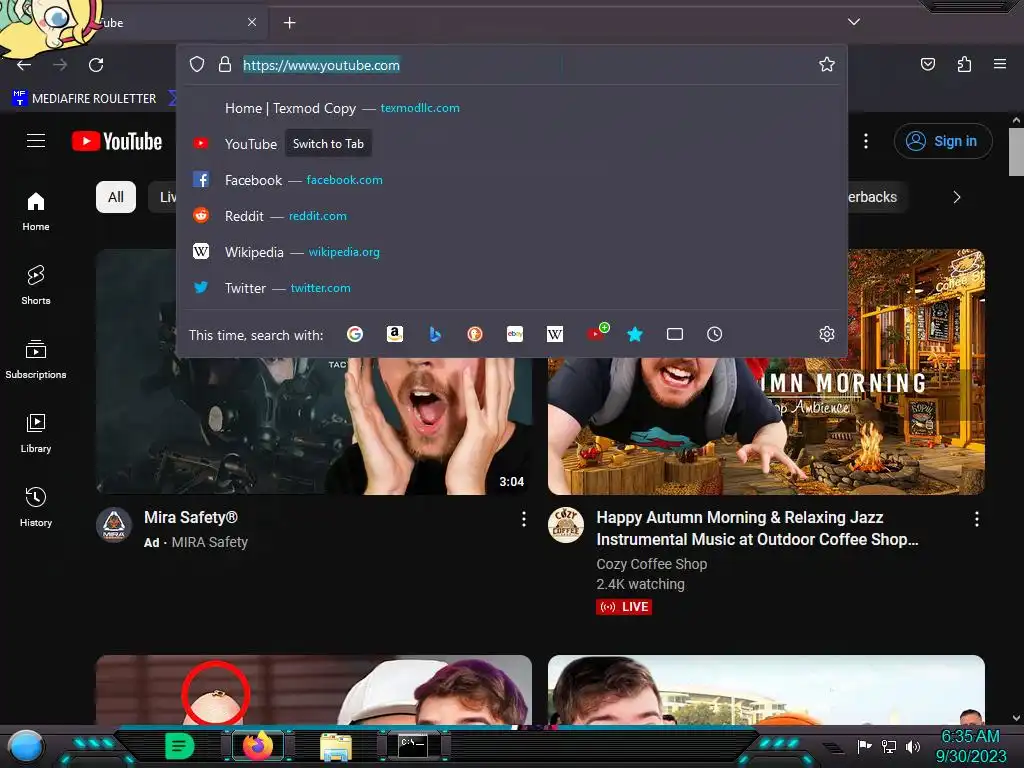Screen dimensions: 1024x768
Task: Open options for Mira Safety ad
Action: (524, 519)
